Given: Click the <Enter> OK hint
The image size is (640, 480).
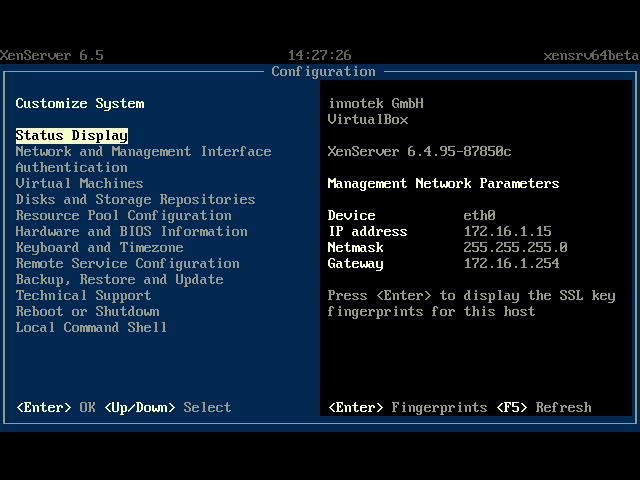Looking at the screenshot, I should pyautogui.click(x=55, y=408).
